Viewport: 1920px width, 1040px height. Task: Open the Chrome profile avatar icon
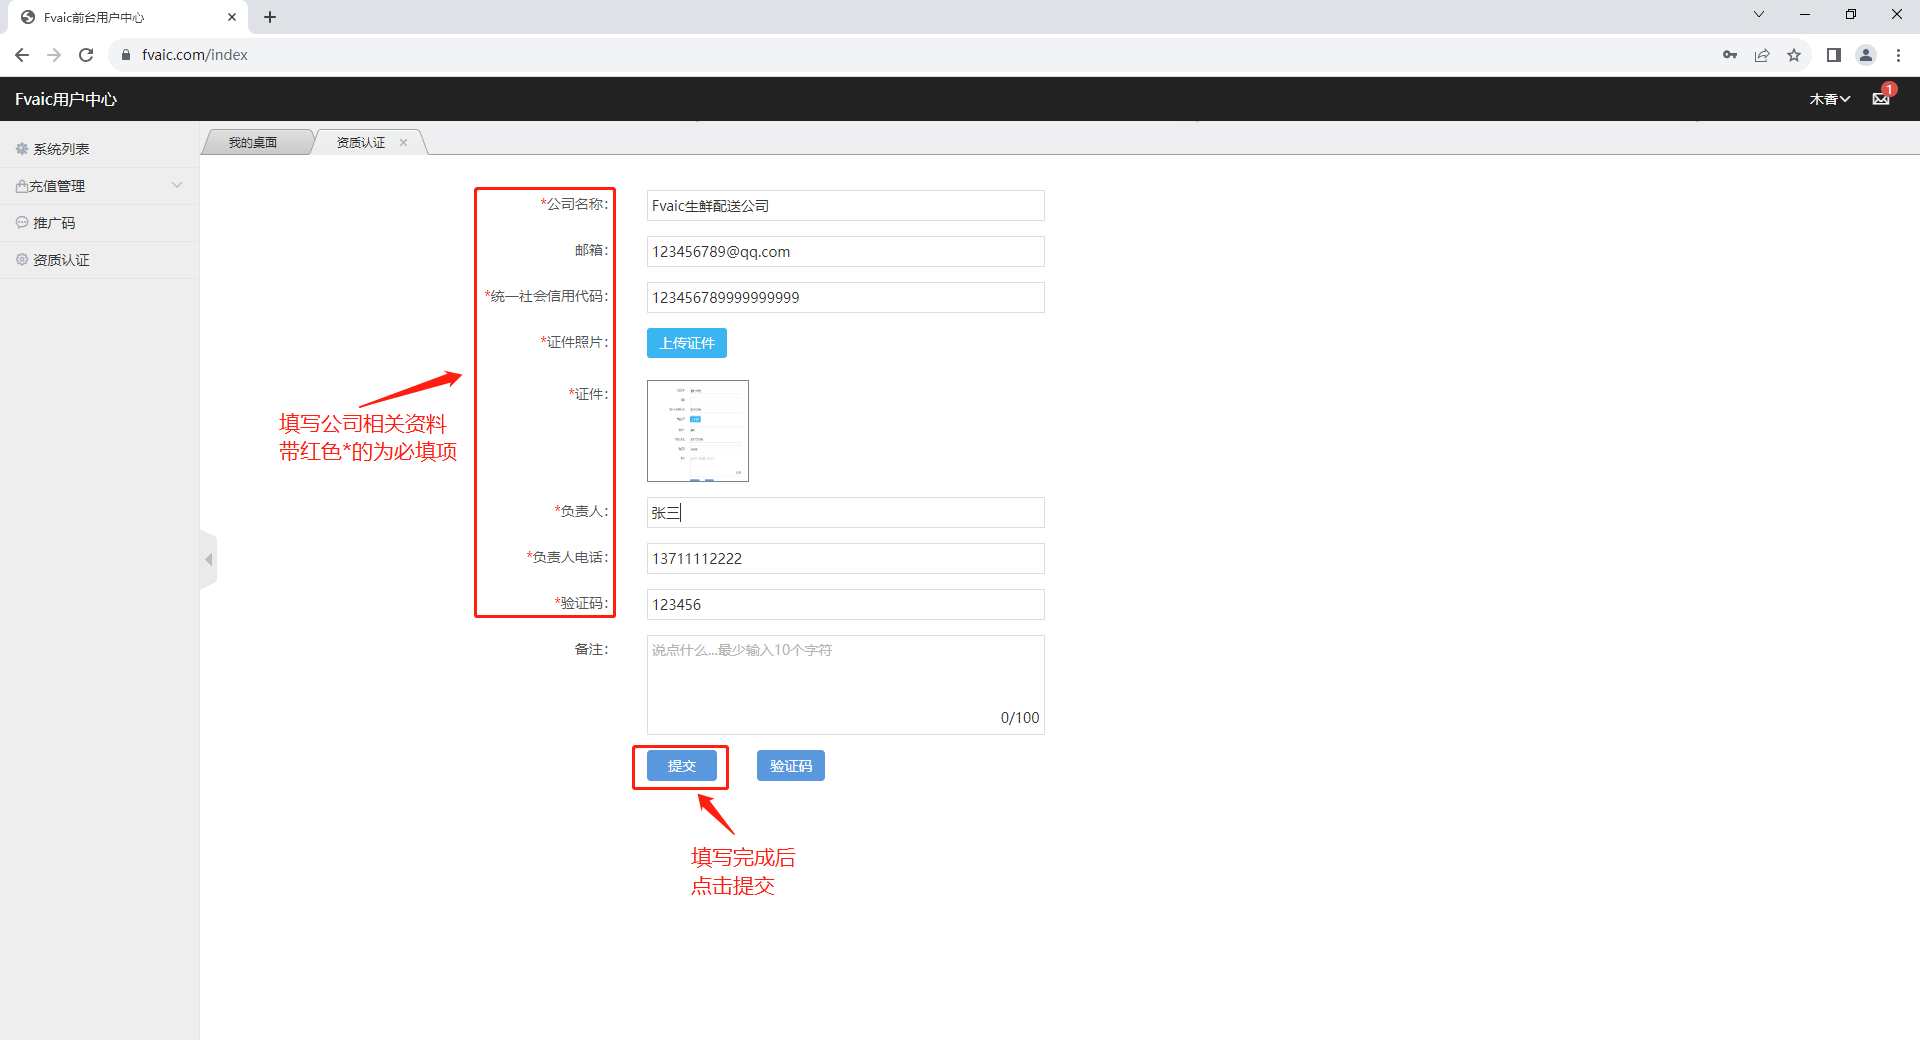pos(1866,55)
